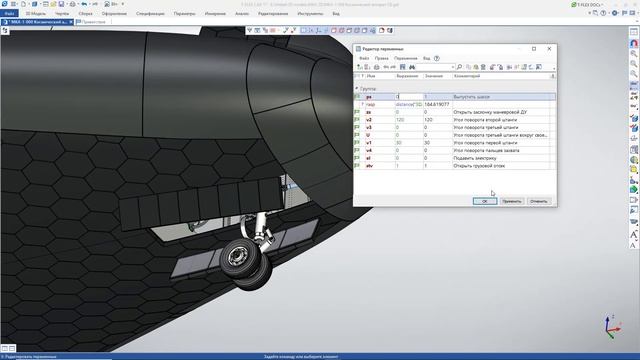
Task: Open the Анализ ribbon tab
Action: point(242,13)
